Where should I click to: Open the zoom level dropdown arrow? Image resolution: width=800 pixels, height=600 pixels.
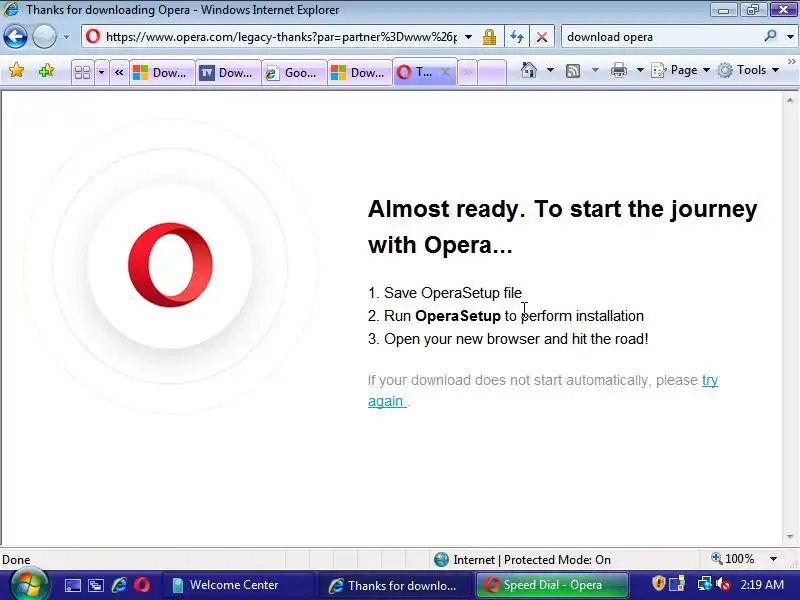(773, 559)
